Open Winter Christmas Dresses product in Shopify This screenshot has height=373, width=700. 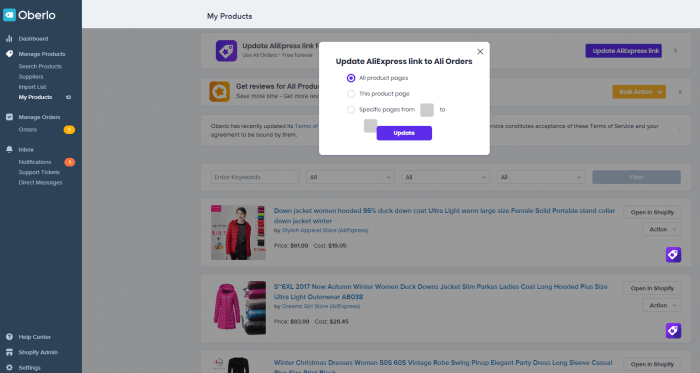pyautogui.click(x=652, y=364)
